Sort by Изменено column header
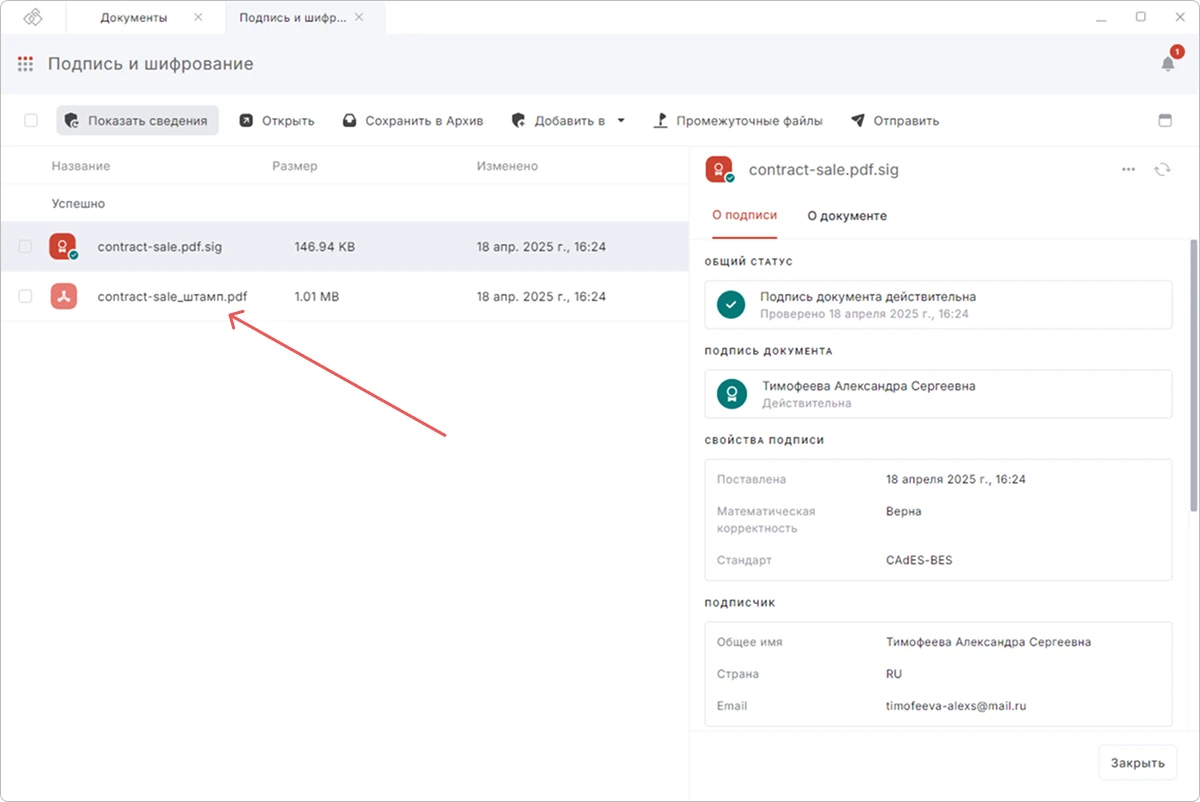The image size is (1200, 802). coord(507,166)
